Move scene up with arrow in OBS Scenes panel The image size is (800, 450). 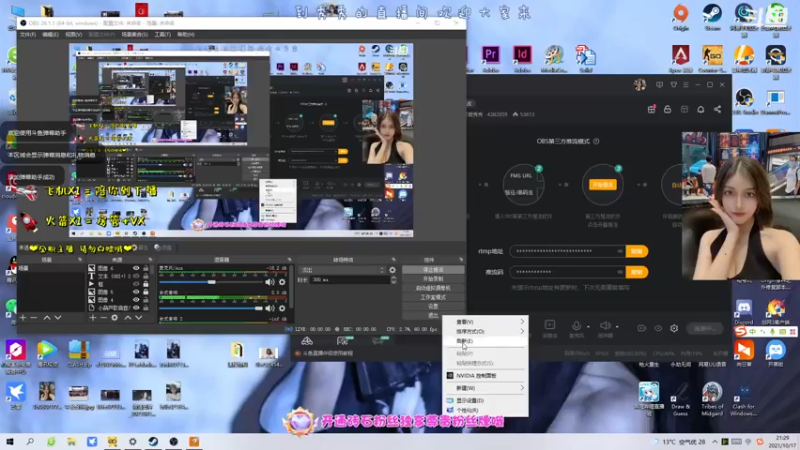point(47,317)
